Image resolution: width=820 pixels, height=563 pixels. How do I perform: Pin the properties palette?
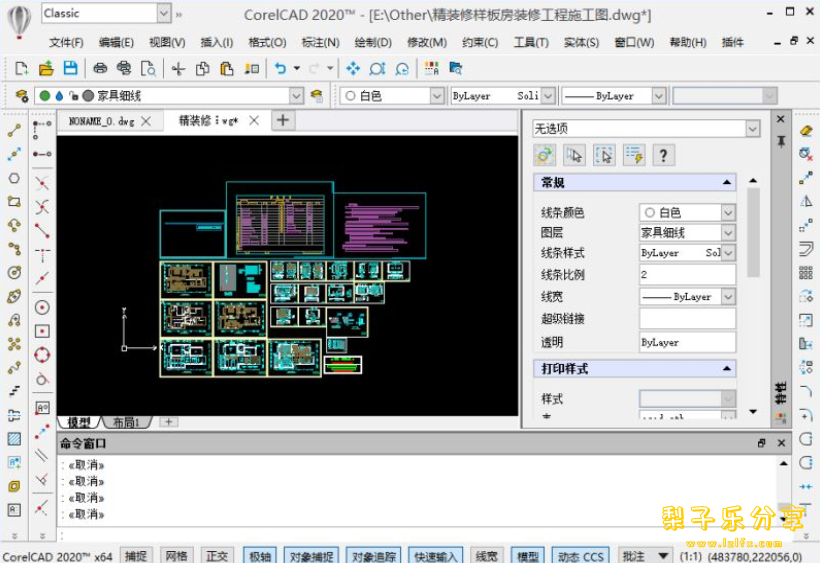(781, 142)
